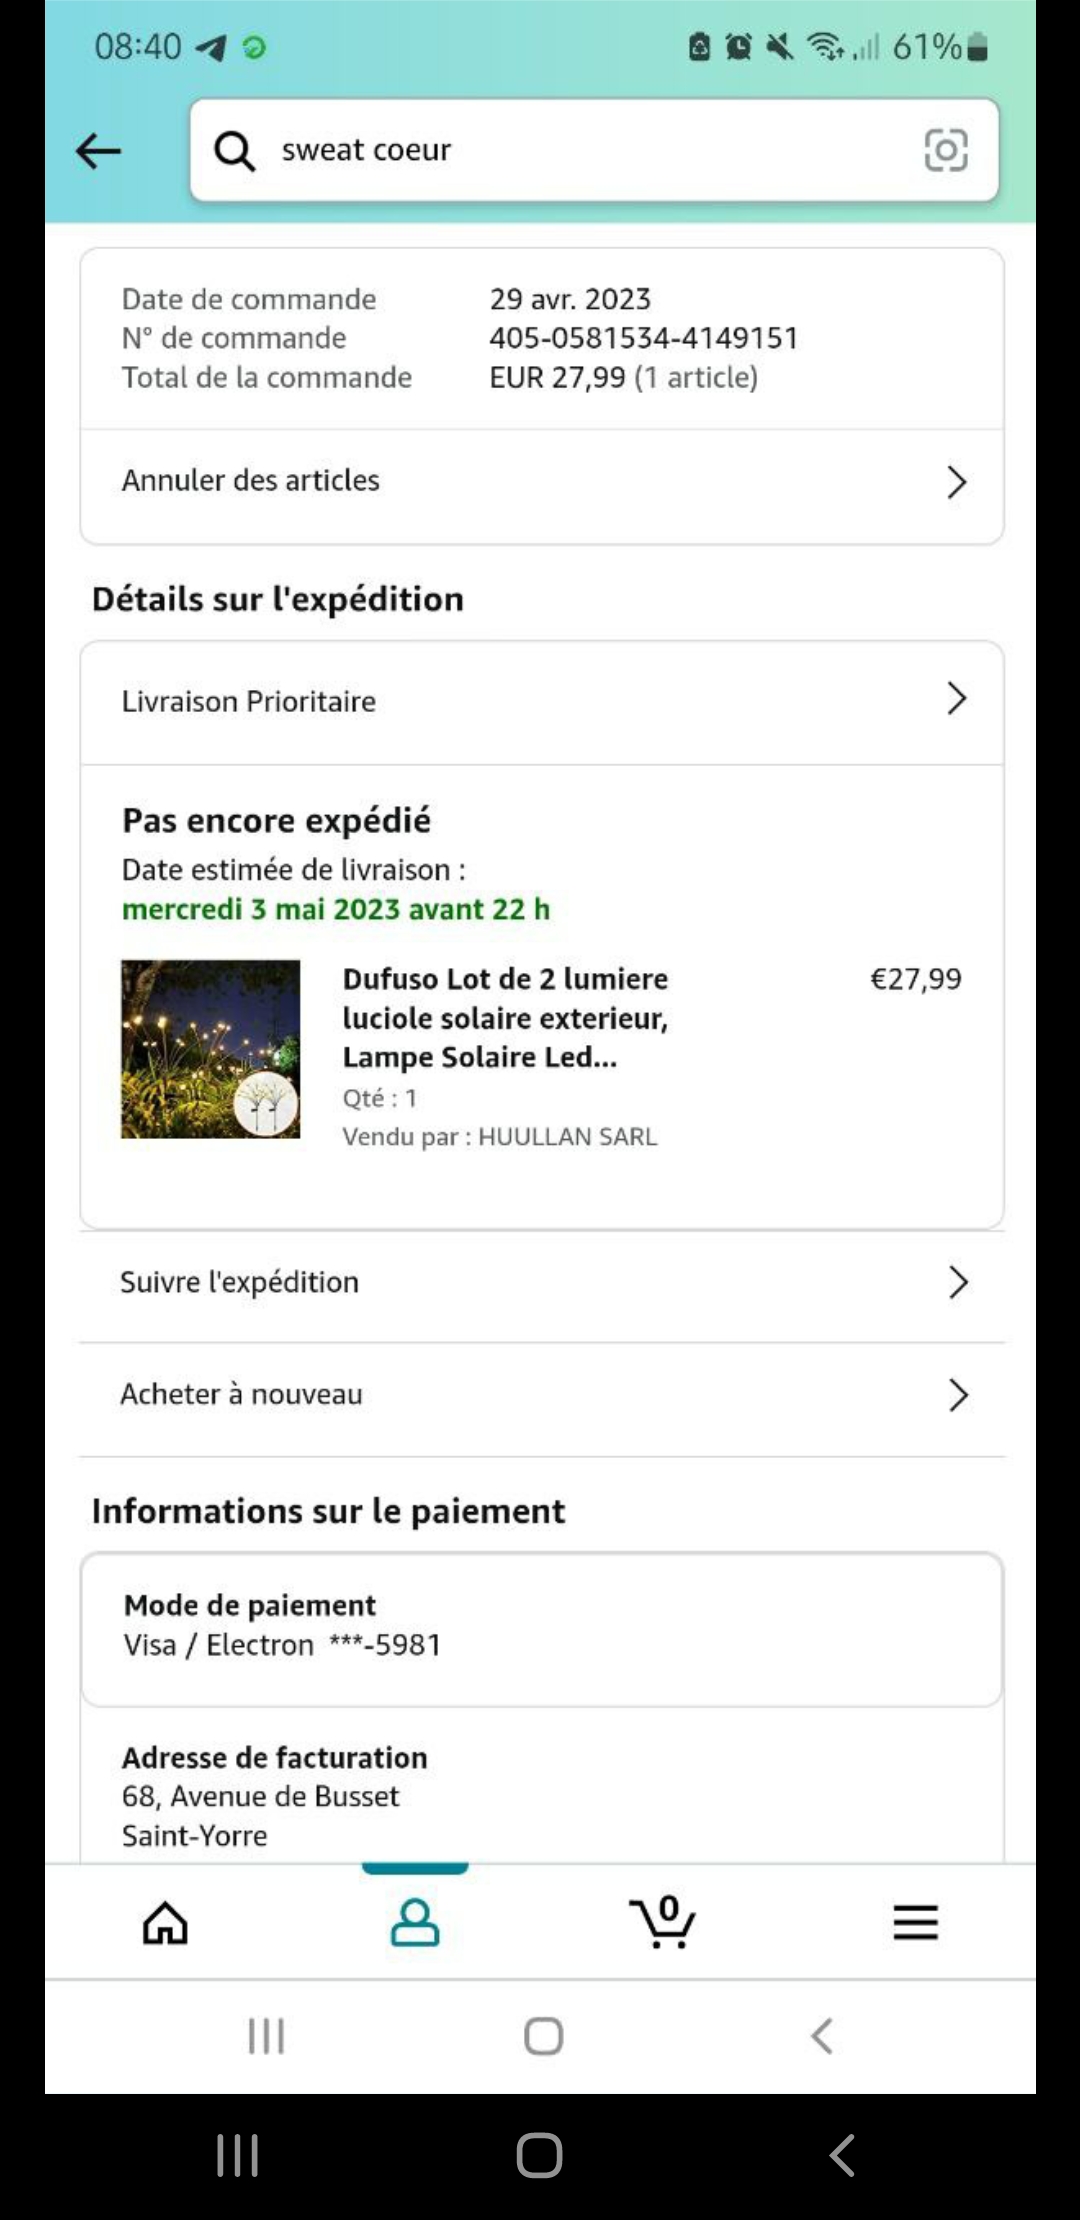The width and height of the screenshot is (1080, 2220).
Task: Open the hamburger menu tab
Action: 915,1922
